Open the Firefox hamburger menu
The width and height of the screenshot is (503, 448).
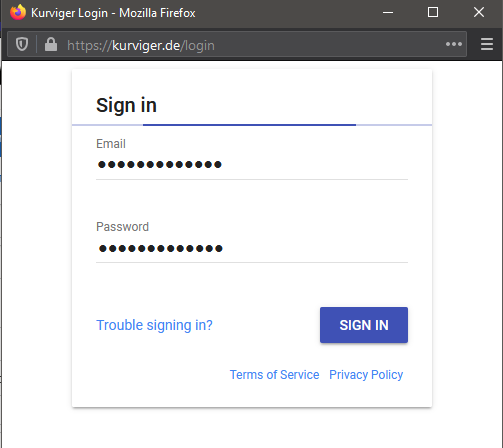click(x=487, y=44)
